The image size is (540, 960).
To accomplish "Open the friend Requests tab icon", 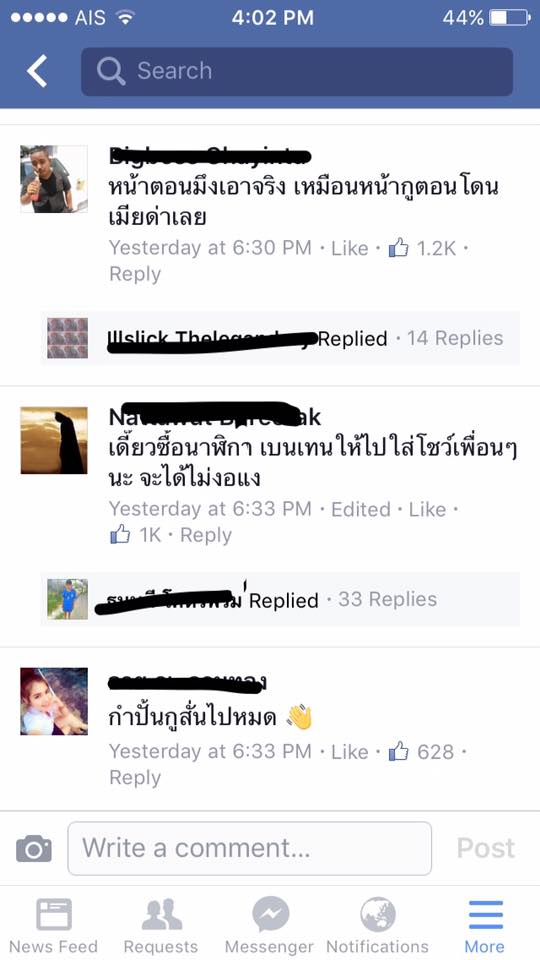I will click(x=161, y=915).
